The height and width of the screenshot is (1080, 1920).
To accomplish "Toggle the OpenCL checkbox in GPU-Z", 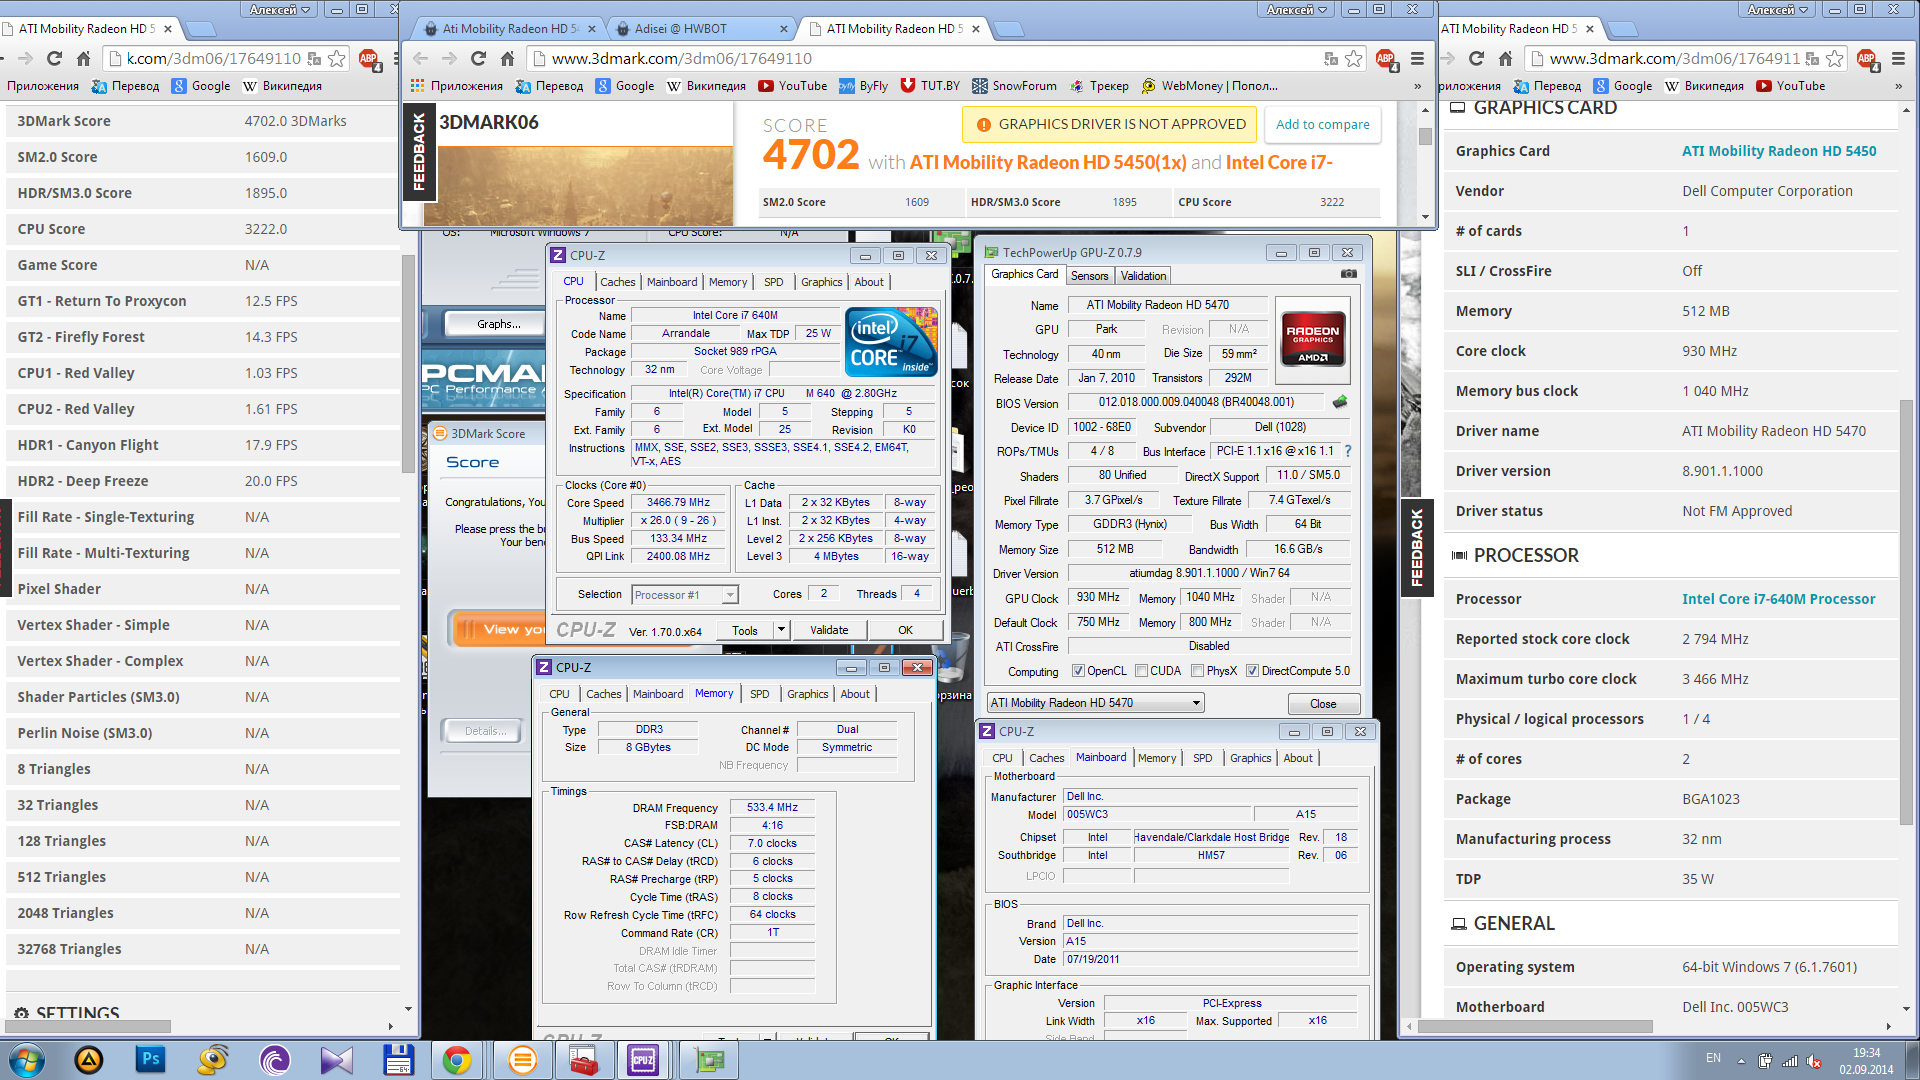I will pyautogui.click(x=1078, y=671).
